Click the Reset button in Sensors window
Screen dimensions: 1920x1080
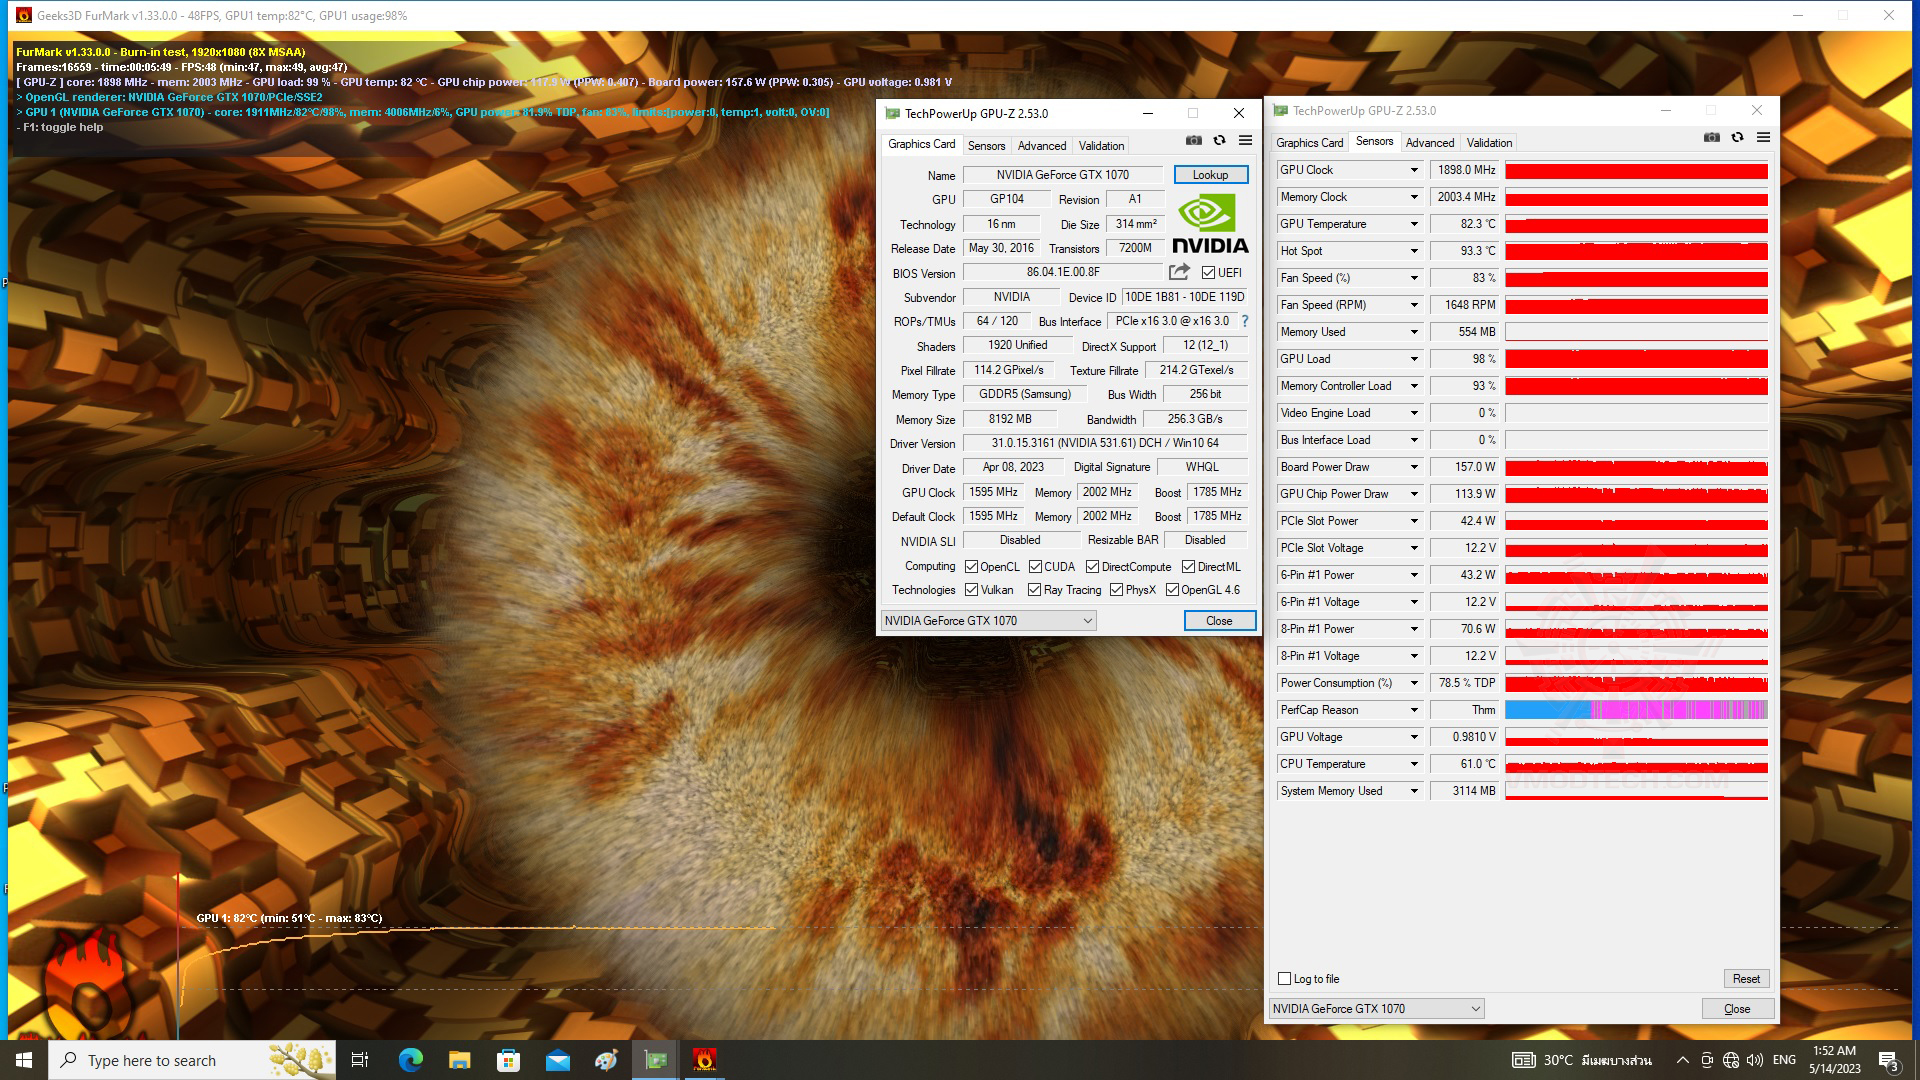1746,979
